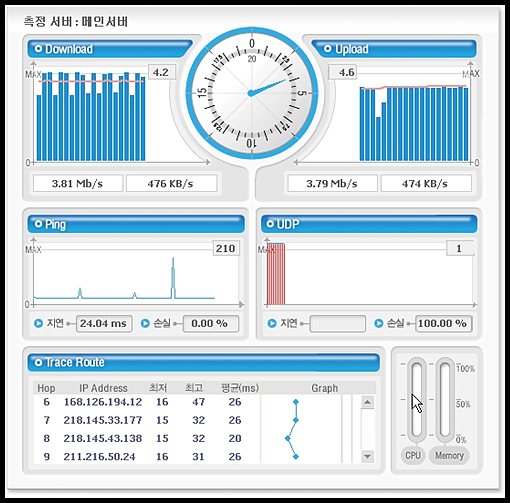
Task: Click trace route scrollbar down arrow
Action: 367,456
